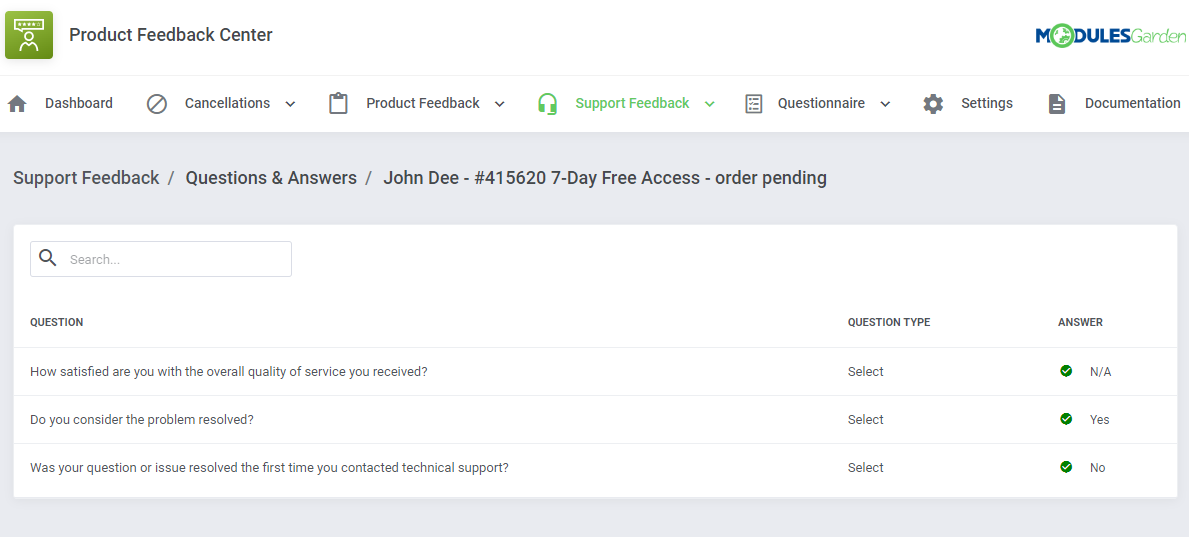
Task: Expand the Questionnaire menu chevron
Action: 885,104
